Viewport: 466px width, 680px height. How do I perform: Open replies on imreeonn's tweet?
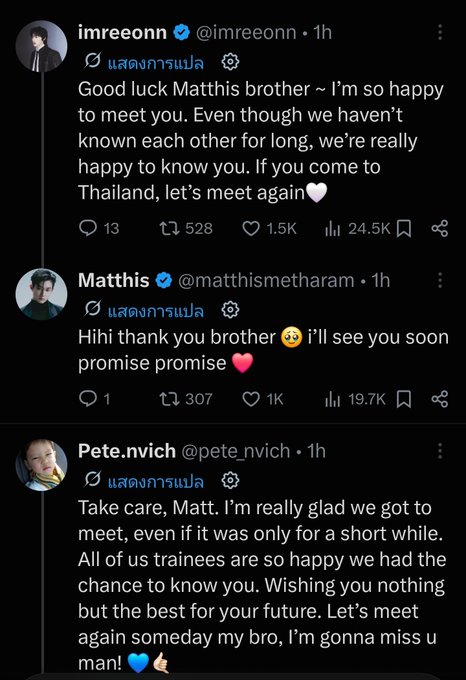(x=99, y=228)
